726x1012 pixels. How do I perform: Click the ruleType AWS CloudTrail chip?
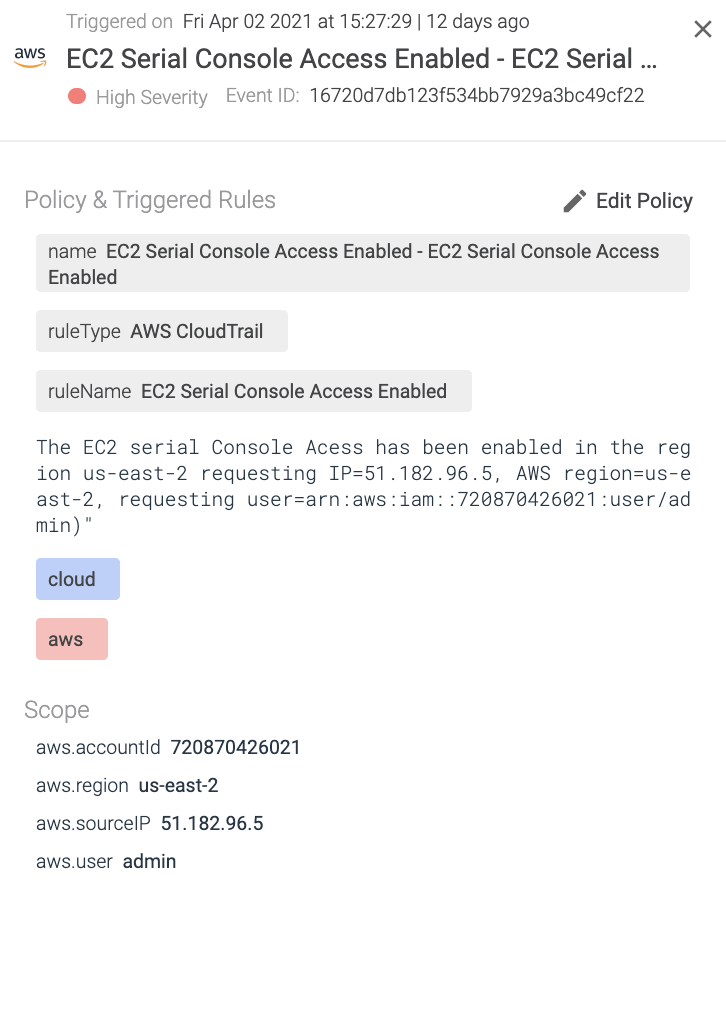(x=161, y=330)
